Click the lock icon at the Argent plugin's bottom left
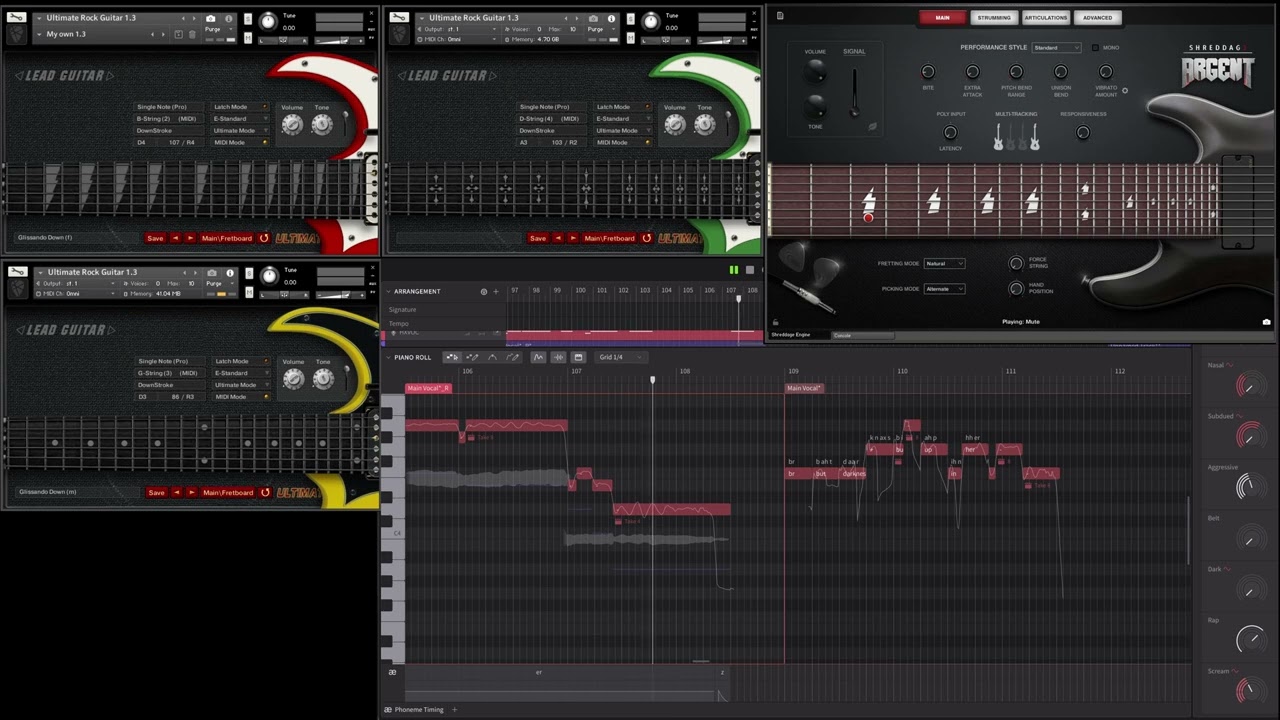1280x720 pixels. coord(775,322)
